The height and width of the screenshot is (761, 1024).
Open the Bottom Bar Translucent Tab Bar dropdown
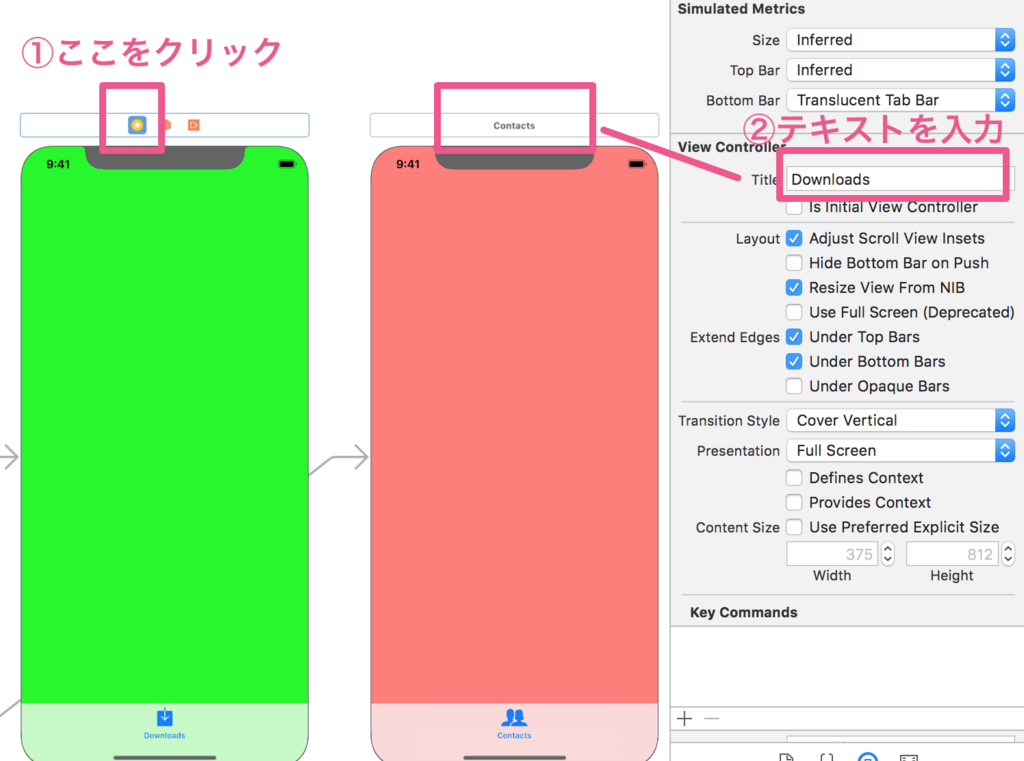pyautogui.click(x=901, y=100)
